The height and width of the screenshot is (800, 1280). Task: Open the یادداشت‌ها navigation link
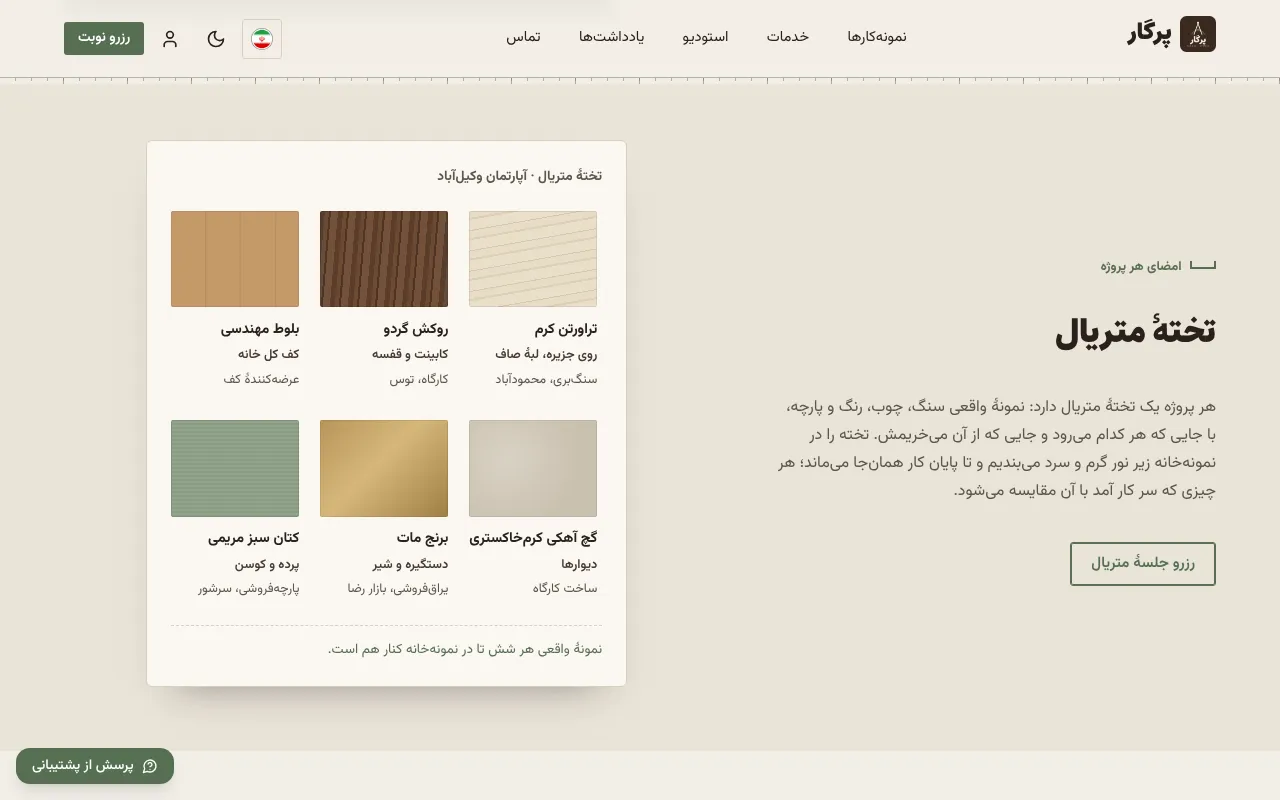tap(612, 37)
